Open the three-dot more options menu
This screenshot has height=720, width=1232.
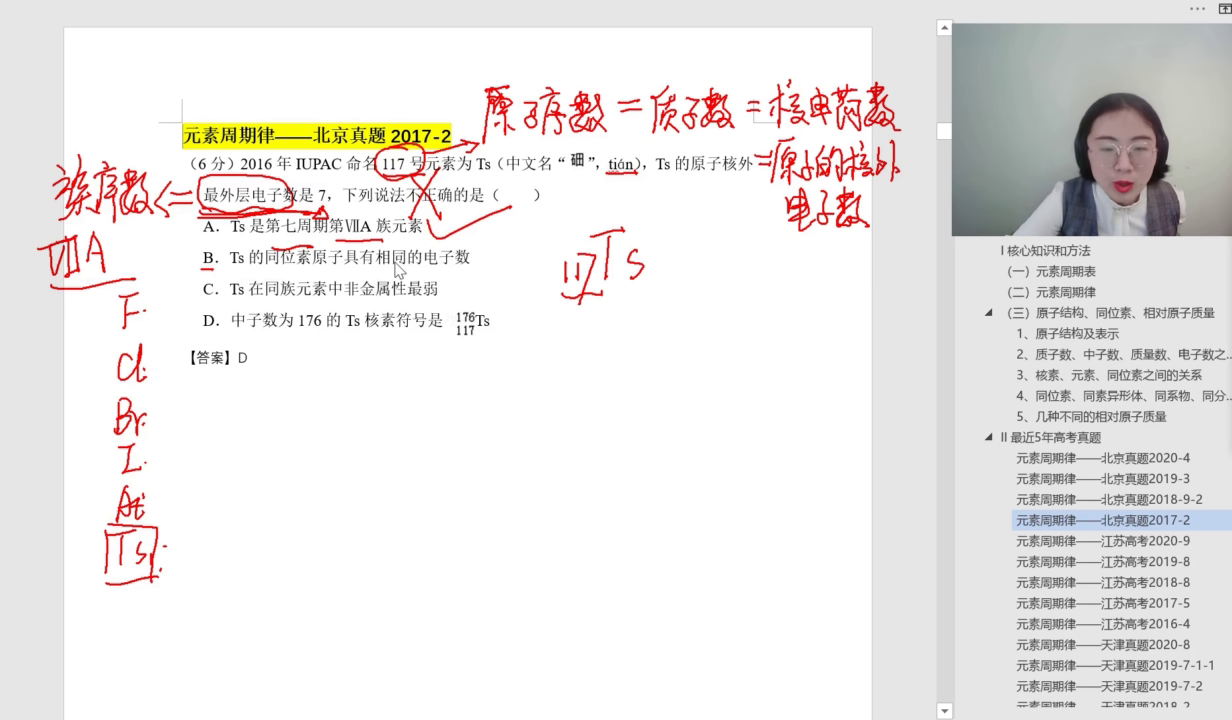(x=1197, y=8)
